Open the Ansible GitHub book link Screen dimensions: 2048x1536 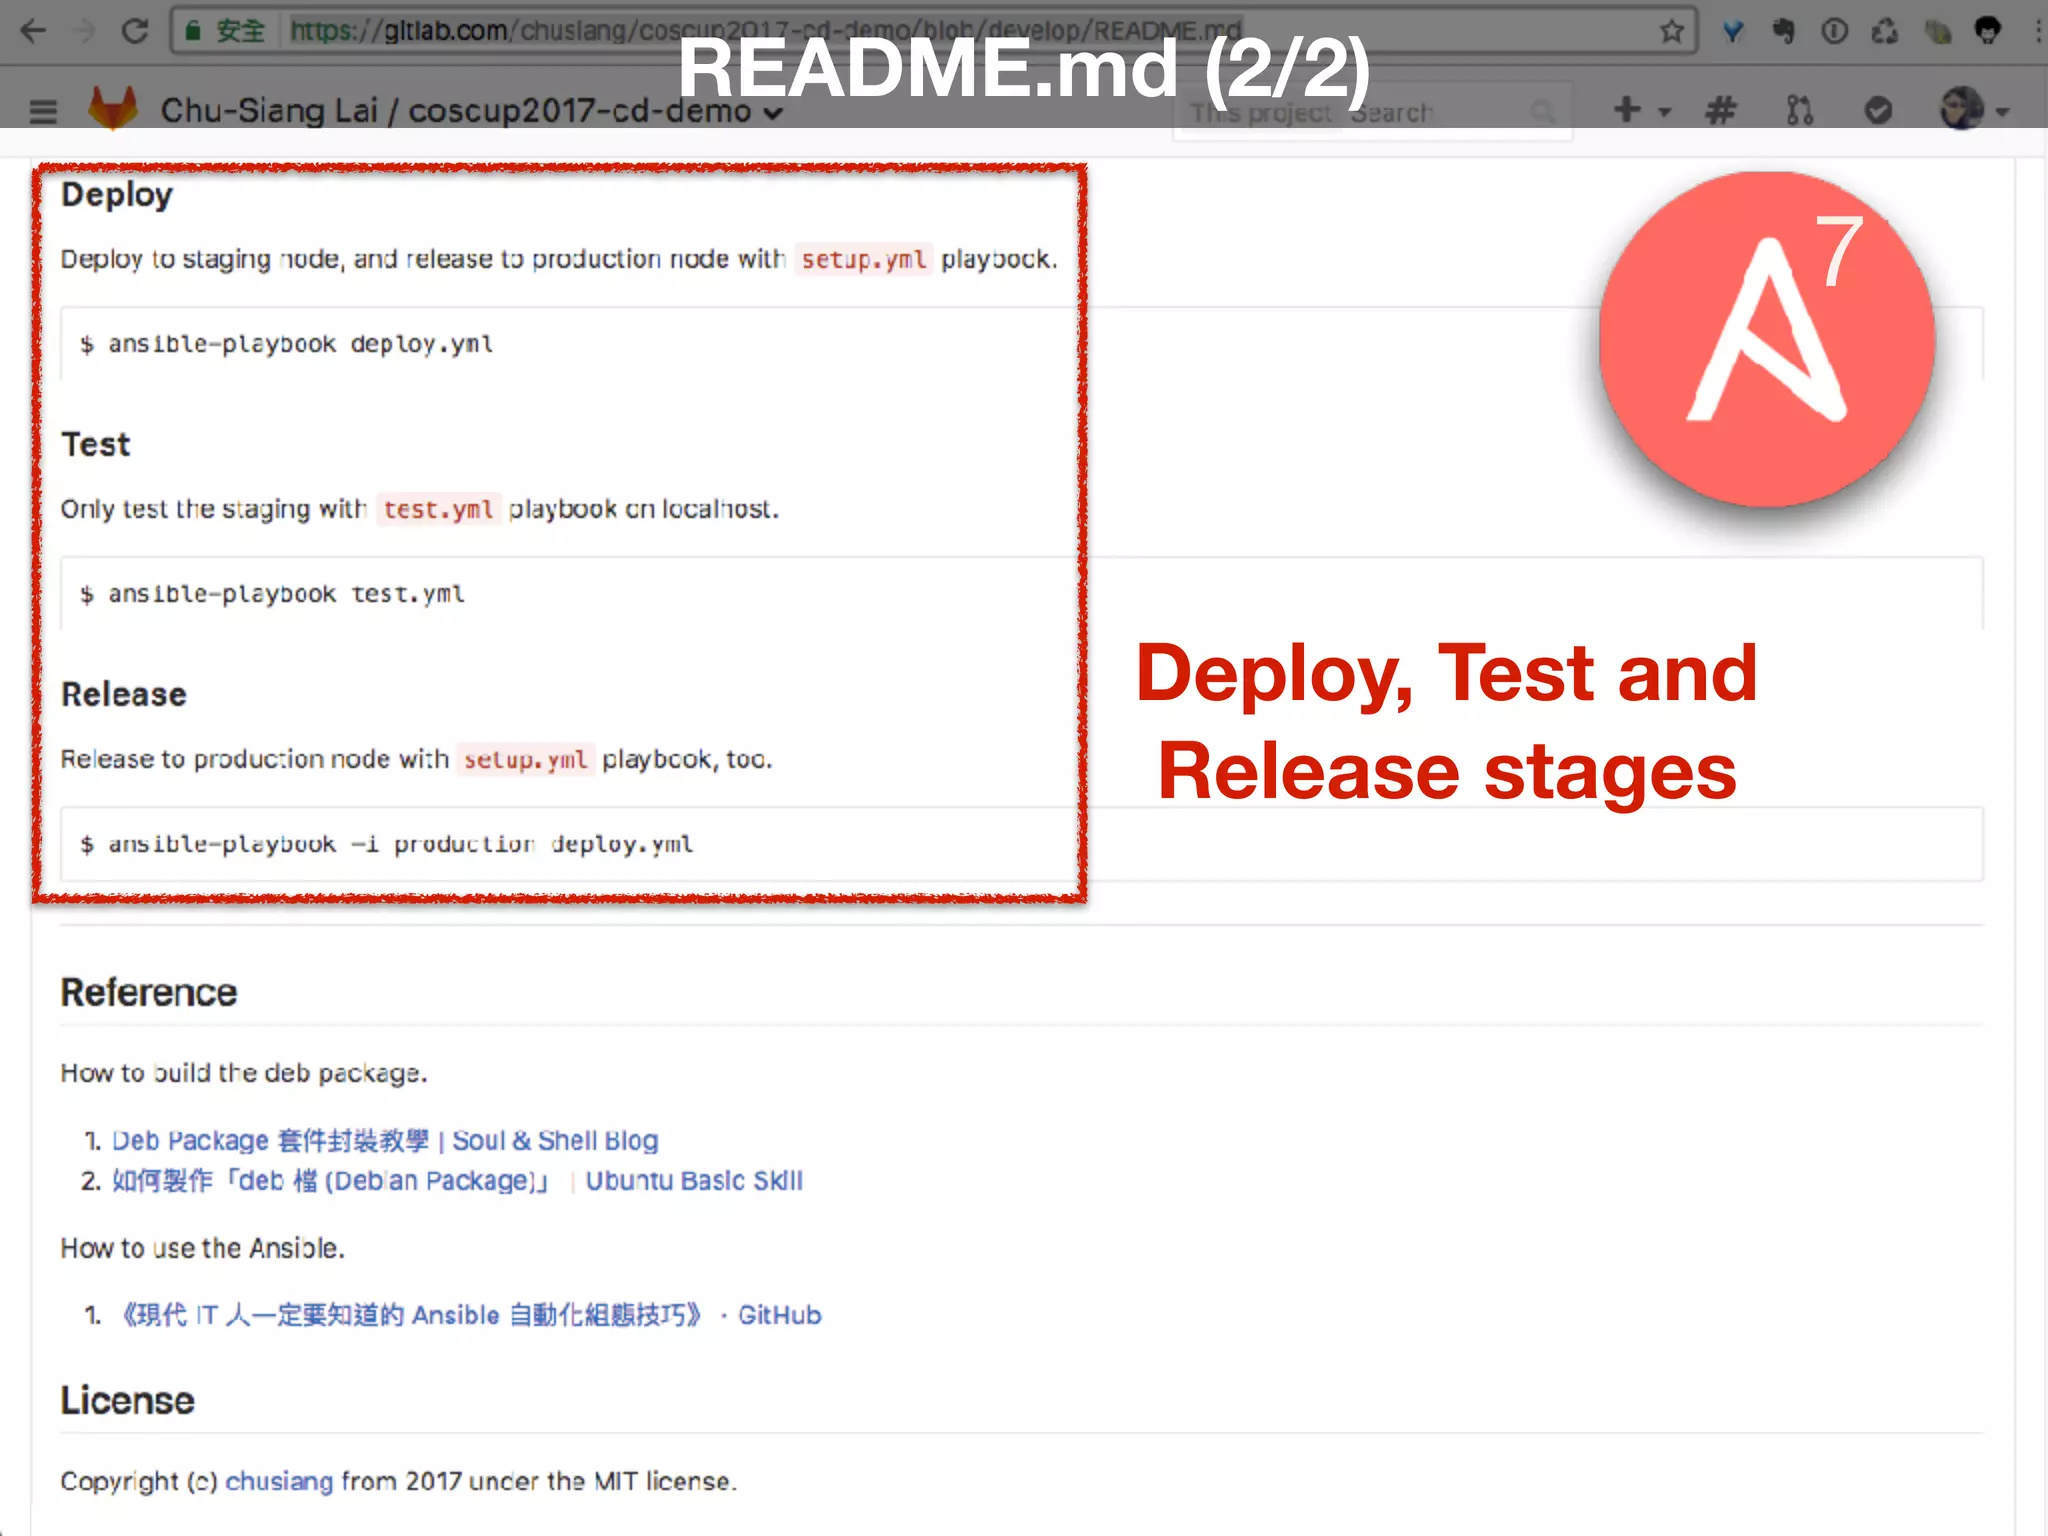tap(470, 1315)
